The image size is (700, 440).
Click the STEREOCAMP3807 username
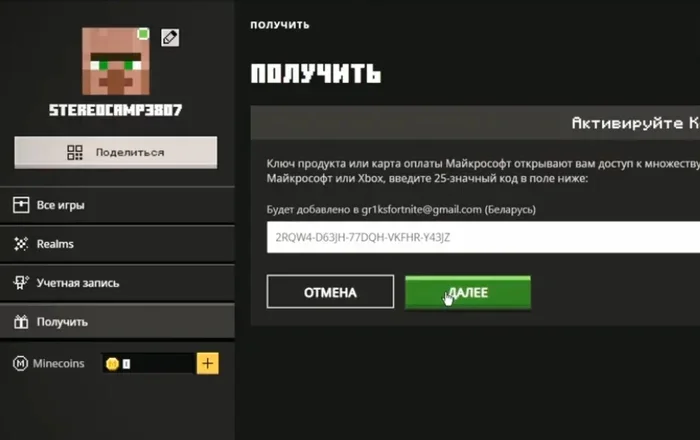[116, 110]
